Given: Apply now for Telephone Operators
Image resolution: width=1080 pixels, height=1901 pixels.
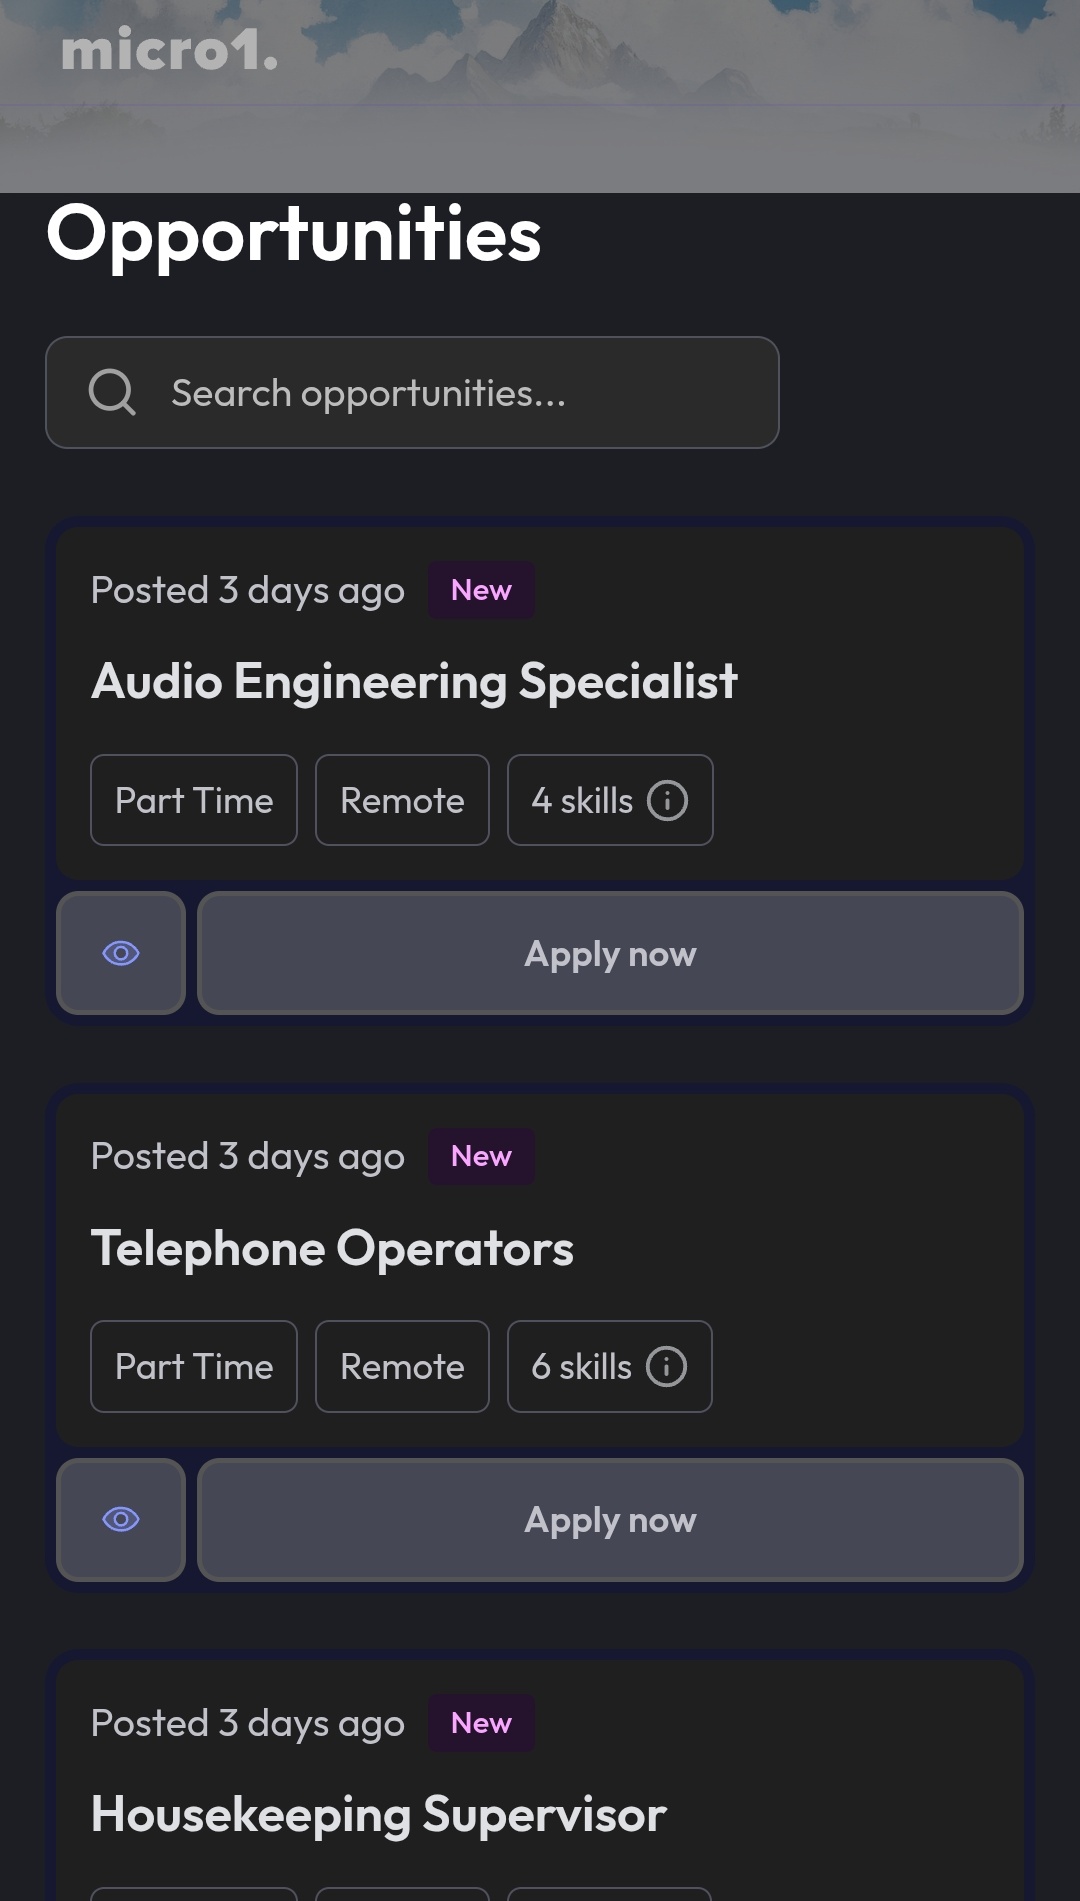Looking at the screenshot, I should click(610, 1519).
